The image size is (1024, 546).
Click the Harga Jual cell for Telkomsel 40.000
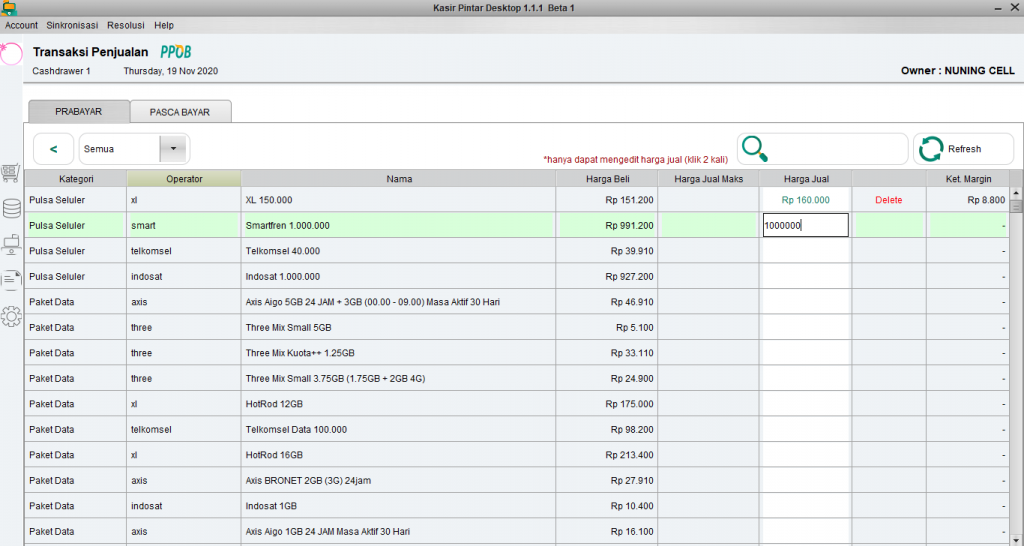click(x=805, y=251)
